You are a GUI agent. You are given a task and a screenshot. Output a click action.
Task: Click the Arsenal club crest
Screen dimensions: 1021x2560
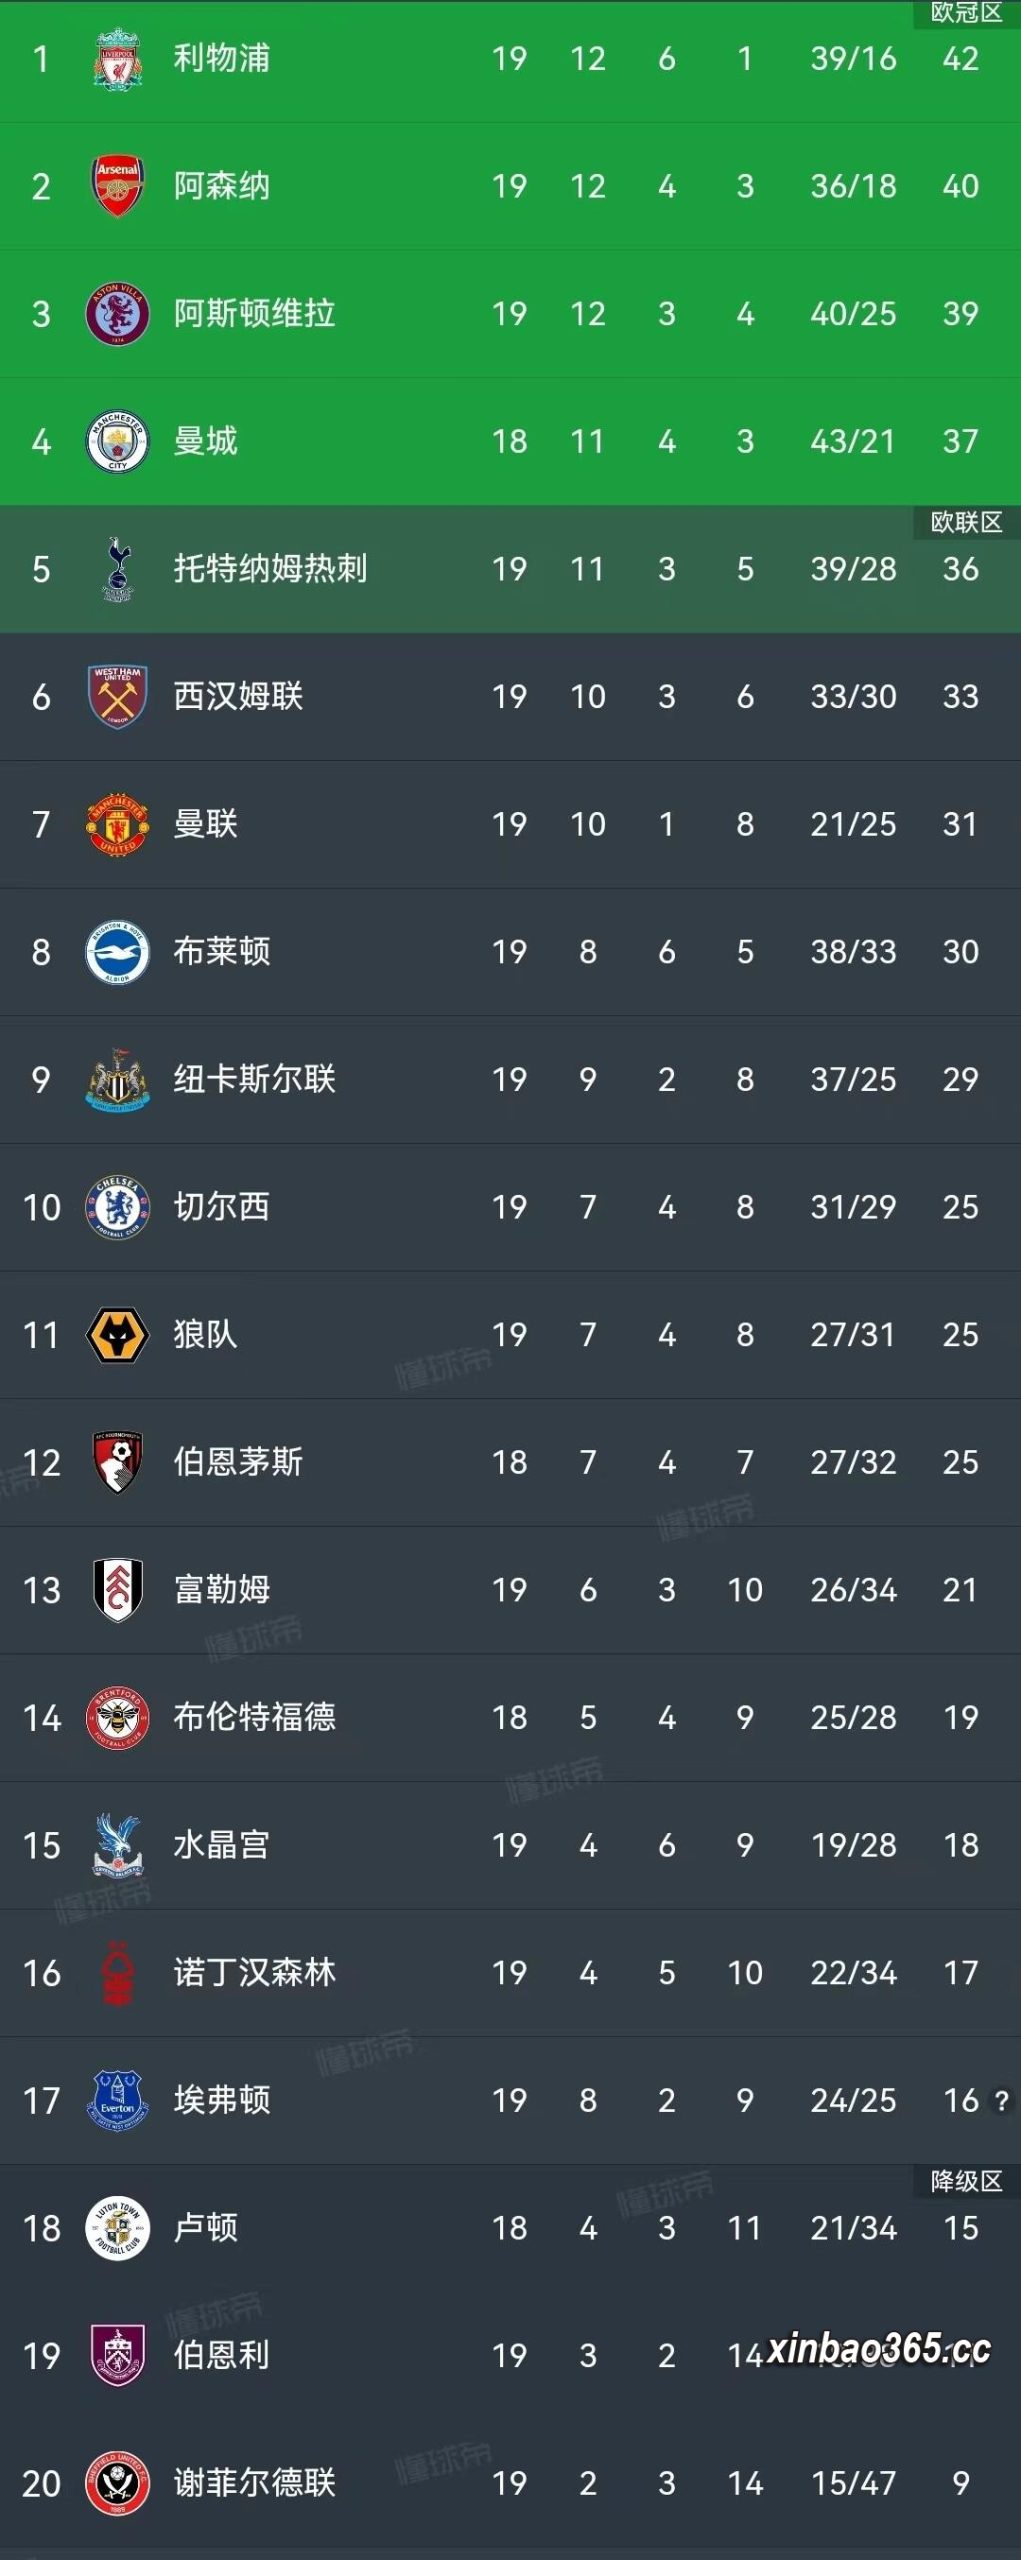[x=118, y=186]
